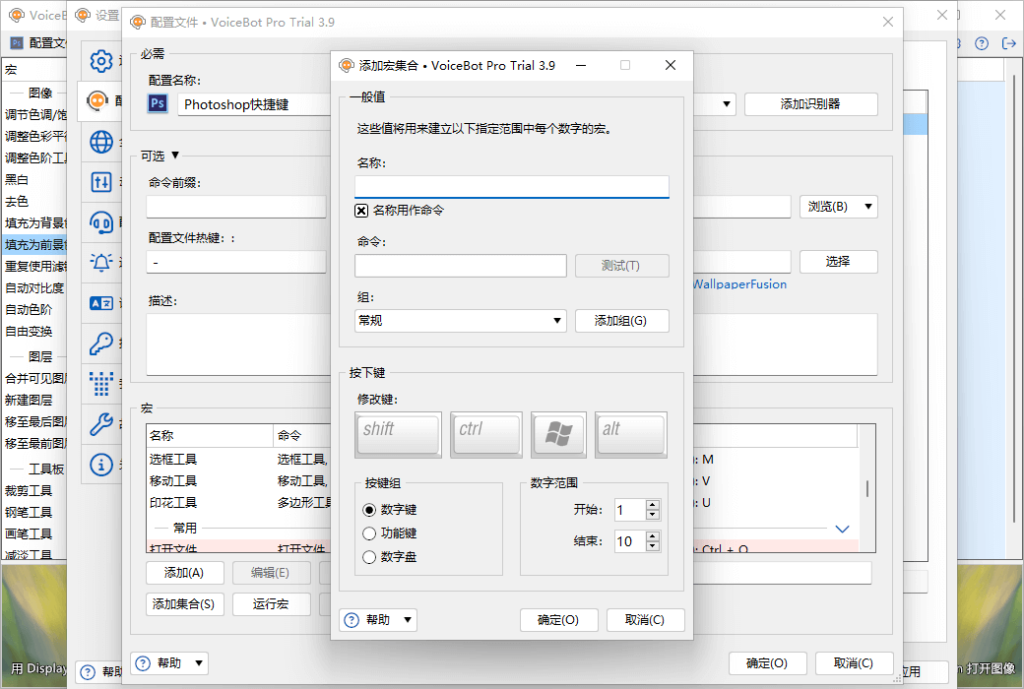1024x689 pixels.
Task: Select the 功能键 radio button
Action: pyautogui.click(x=370, y=534)
